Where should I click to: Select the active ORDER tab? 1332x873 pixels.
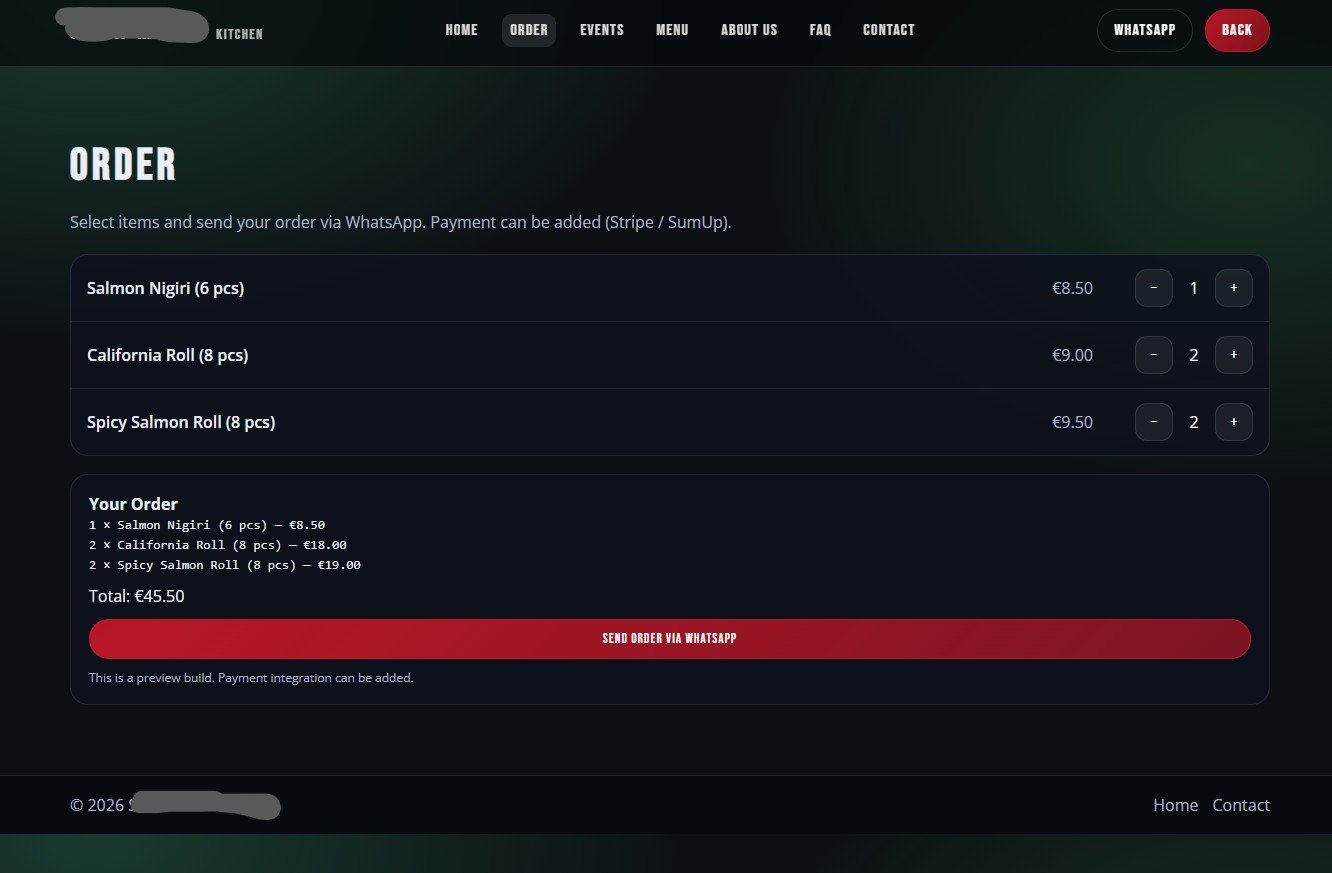528,30
